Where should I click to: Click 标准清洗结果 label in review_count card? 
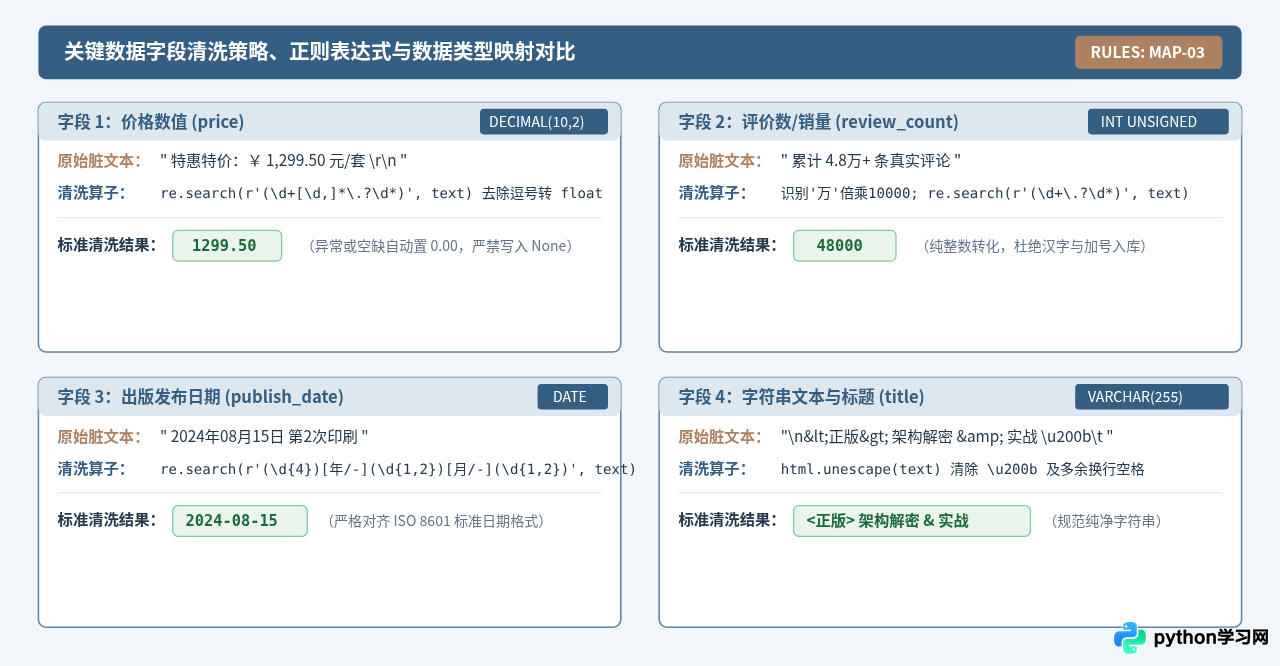pyautogui.click(x=729, y=246)
